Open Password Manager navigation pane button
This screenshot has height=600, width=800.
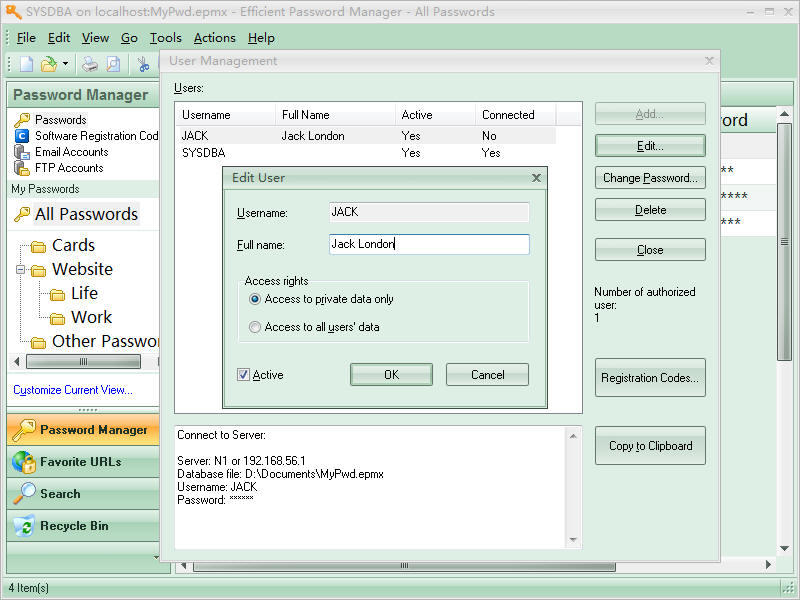[x=83, y=430]
